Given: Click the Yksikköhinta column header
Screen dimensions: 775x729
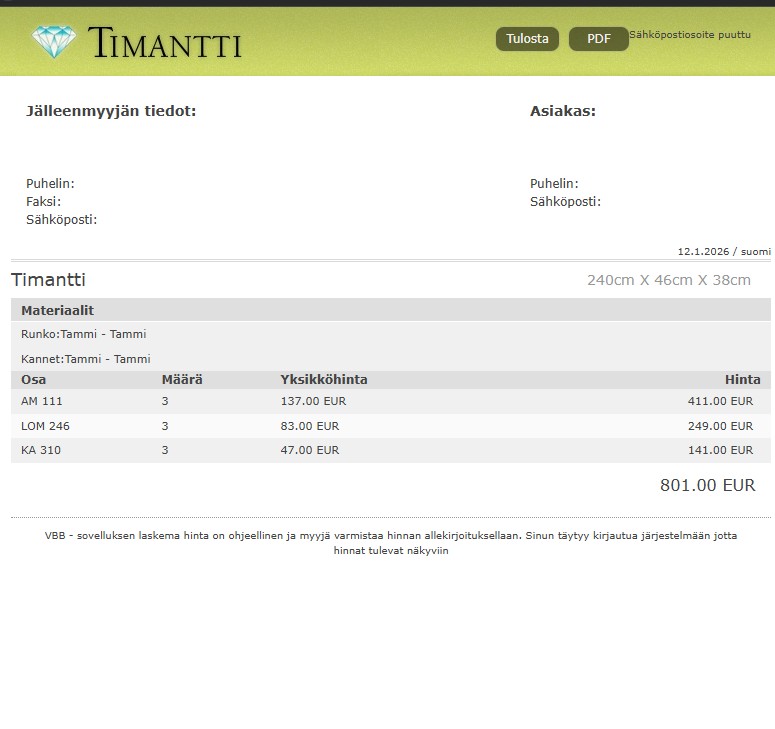Looking at the screenshot, I should 323,380.
